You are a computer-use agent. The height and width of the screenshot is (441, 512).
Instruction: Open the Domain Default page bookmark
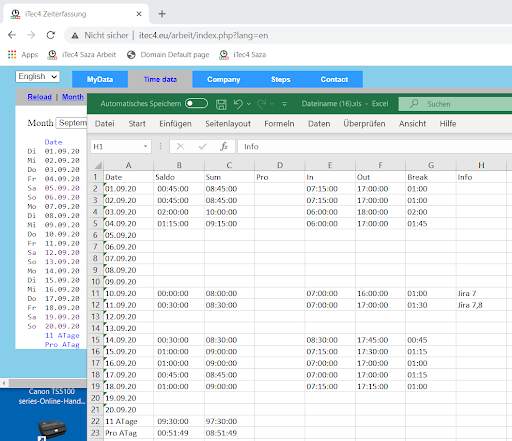tap(168, 54)
